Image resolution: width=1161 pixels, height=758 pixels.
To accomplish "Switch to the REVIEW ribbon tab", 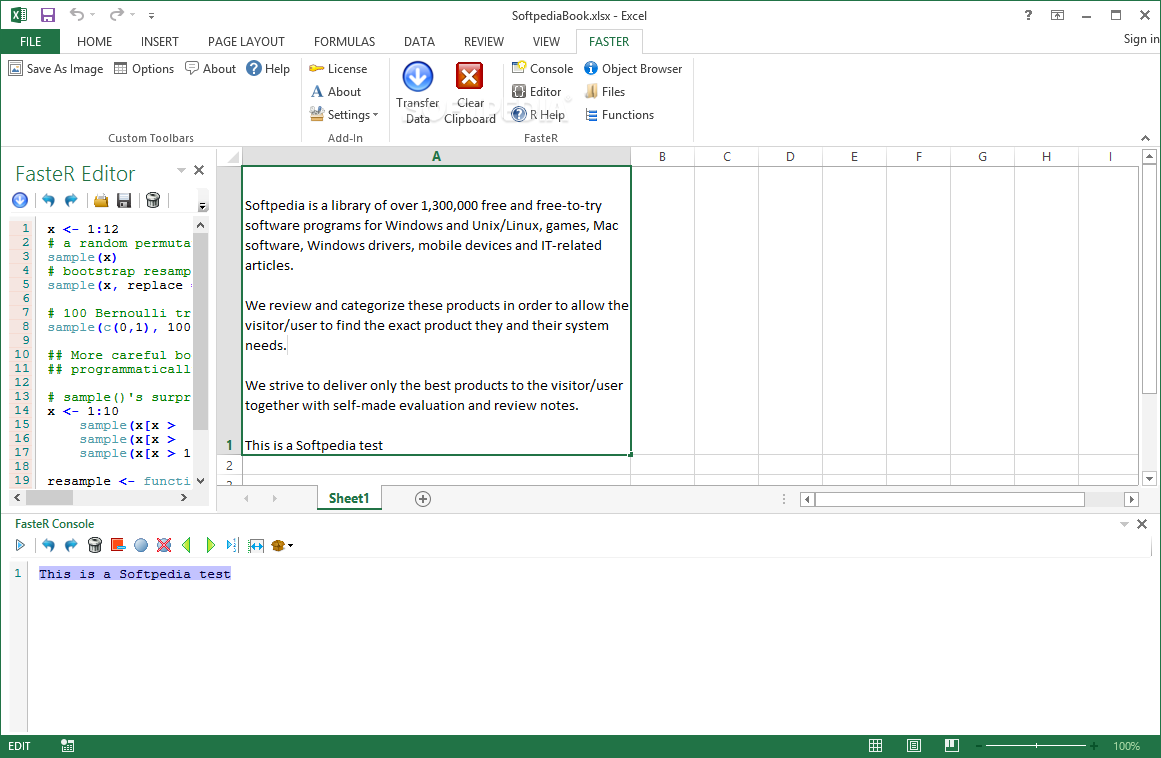I will 484,41.
